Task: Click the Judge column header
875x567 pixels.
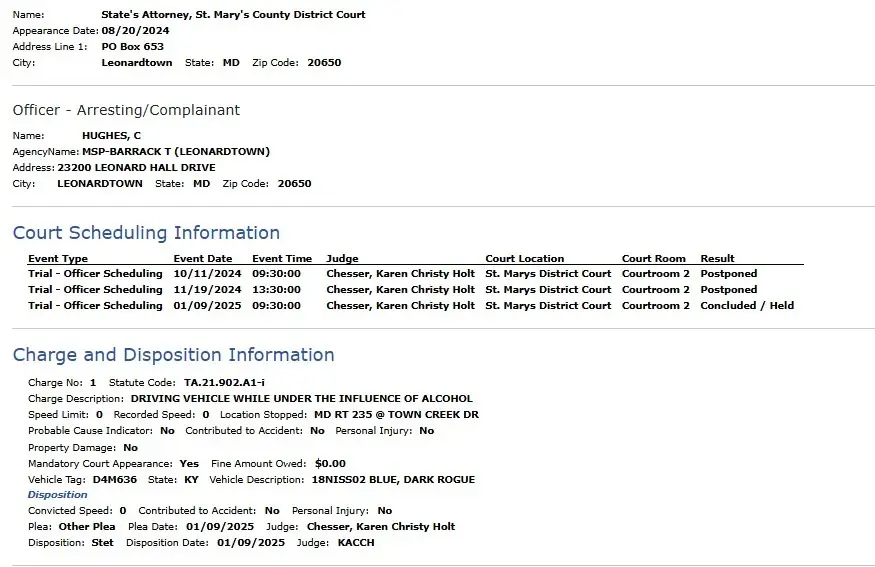Action: point(342,258)
